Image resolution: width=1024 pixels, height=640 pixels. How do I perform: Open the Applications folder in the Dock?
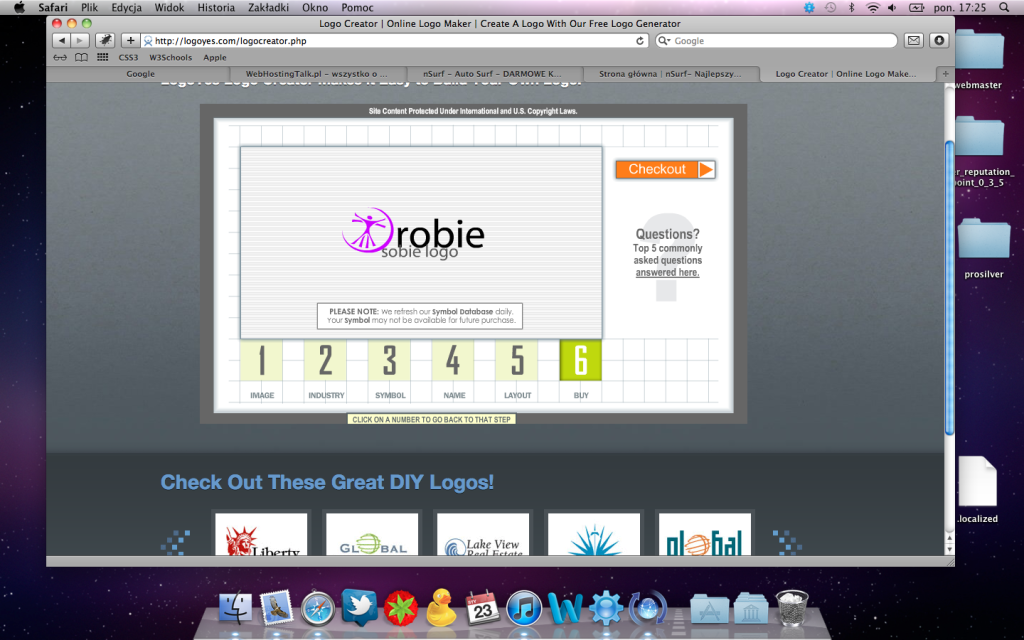[x=709, y=609]
